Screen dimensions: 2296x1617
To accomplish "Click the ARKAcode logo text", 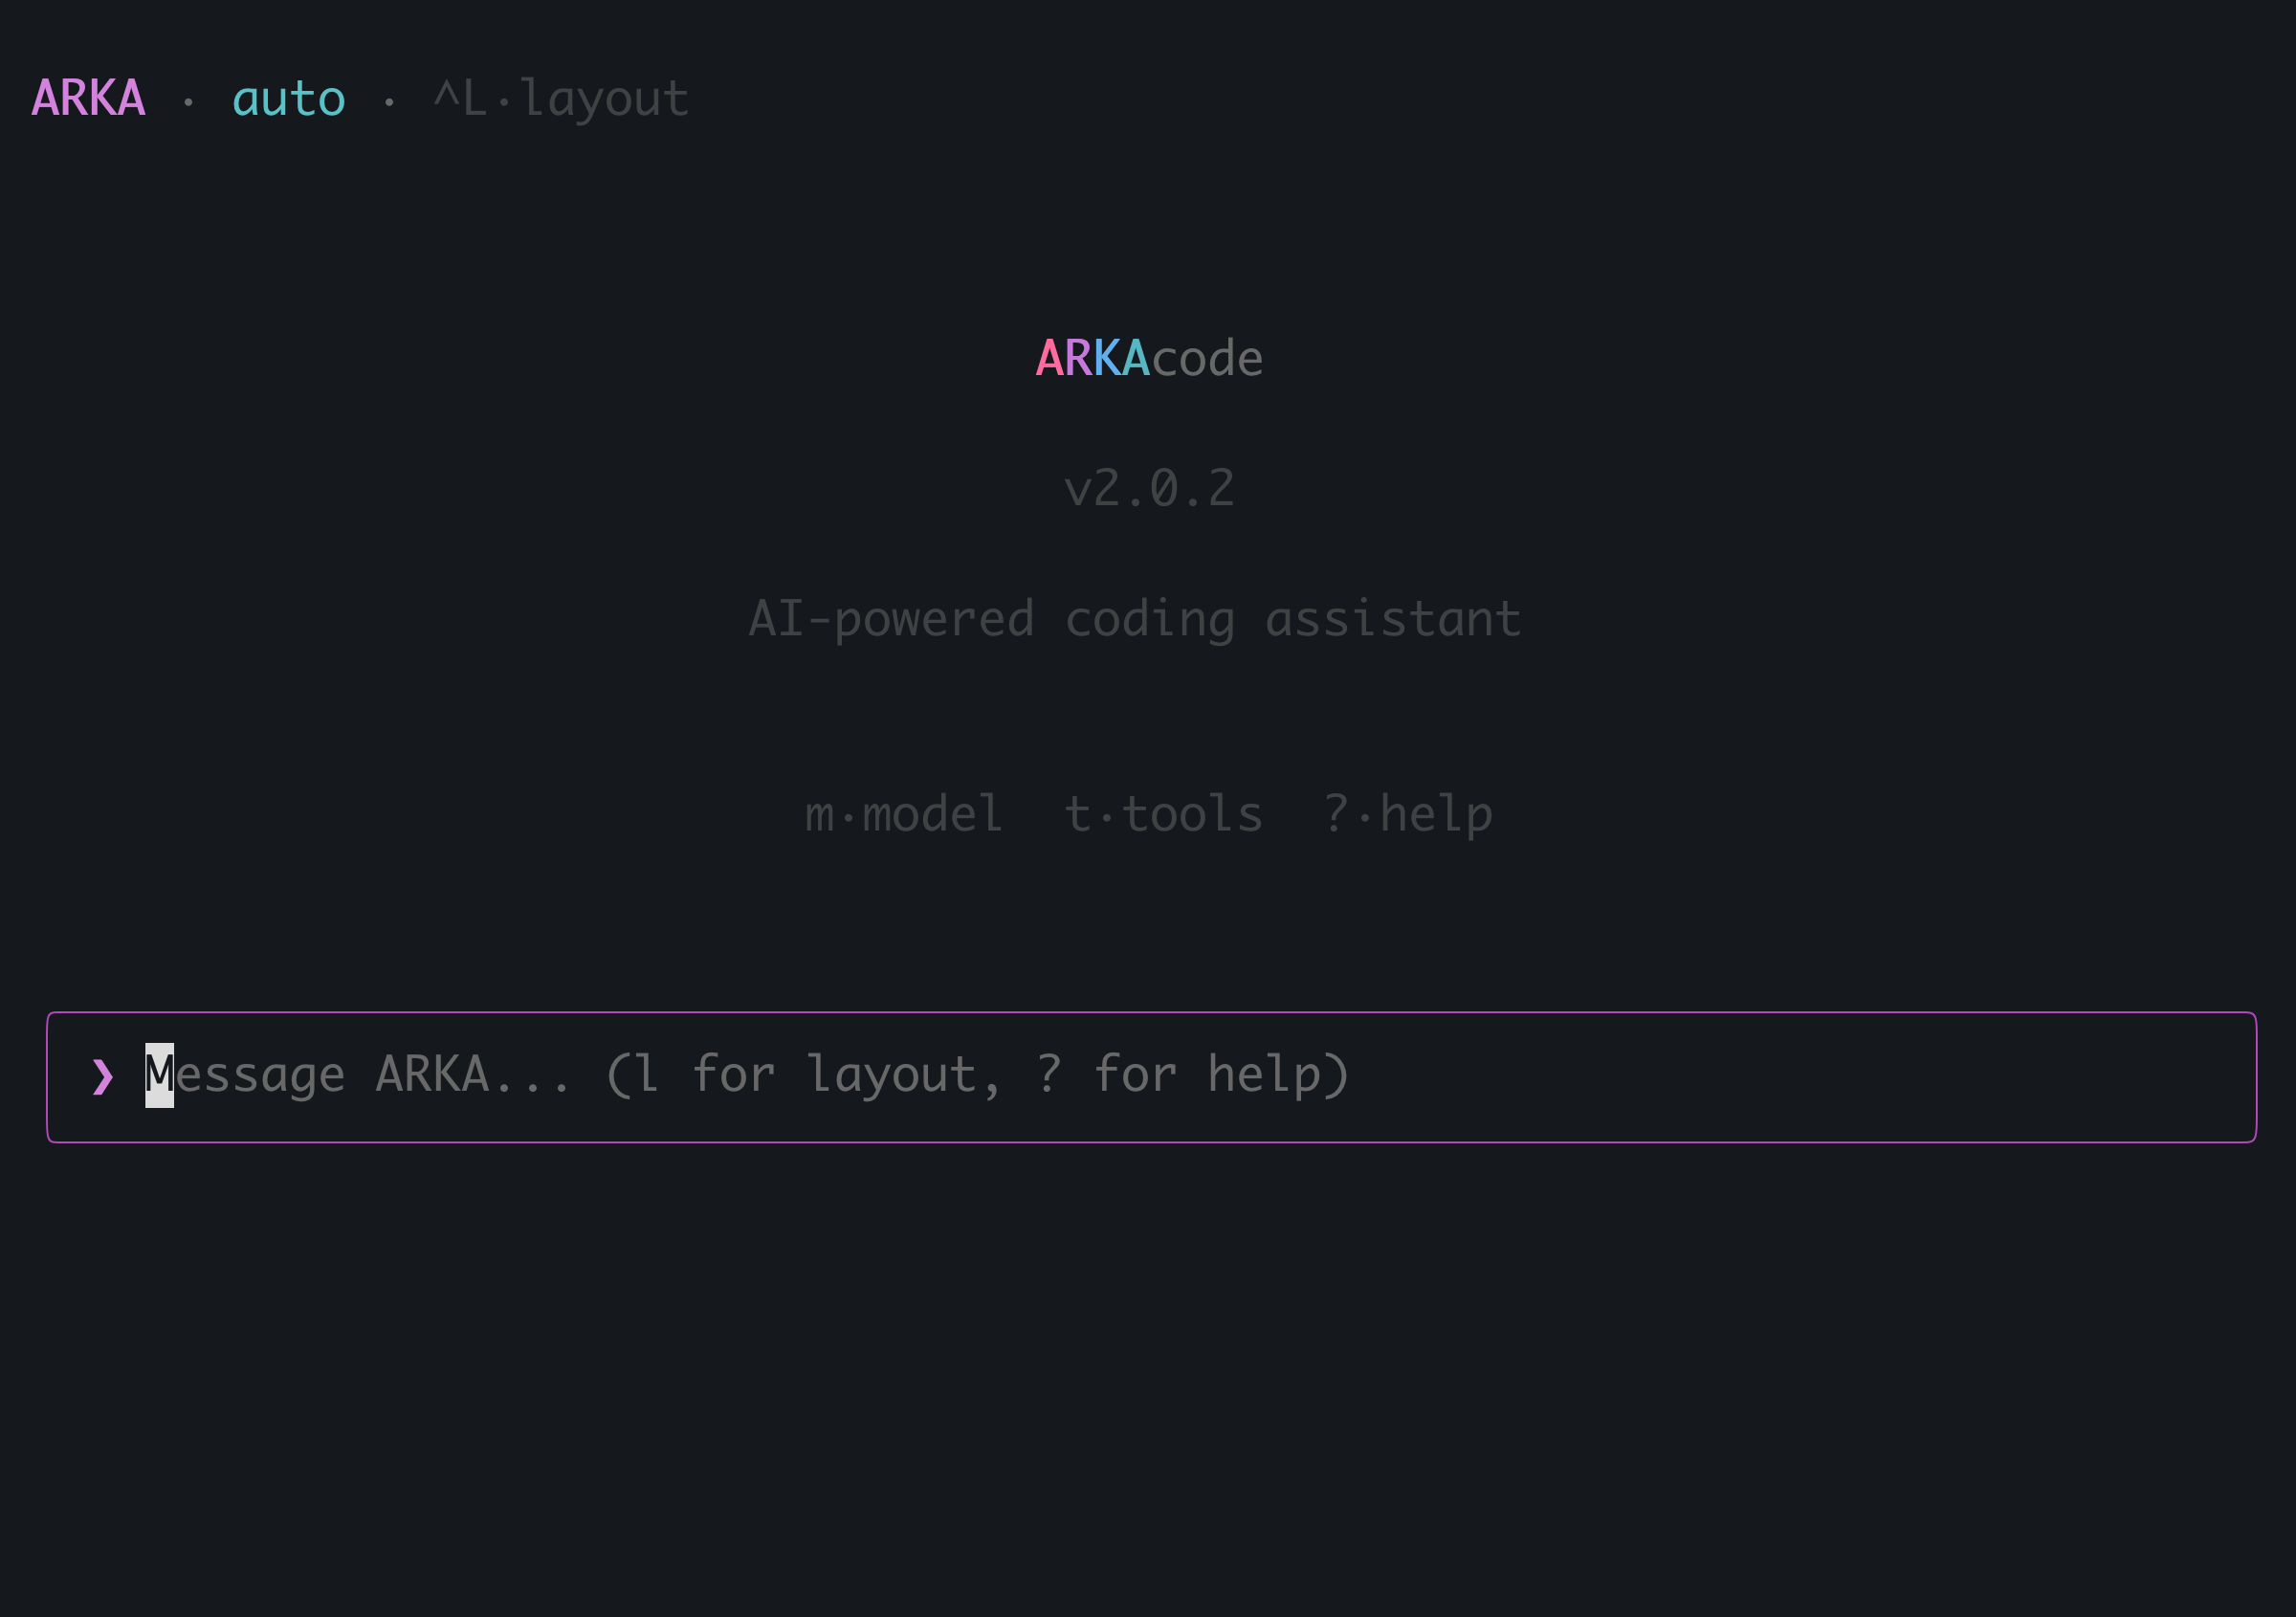I will point(1147,358).
